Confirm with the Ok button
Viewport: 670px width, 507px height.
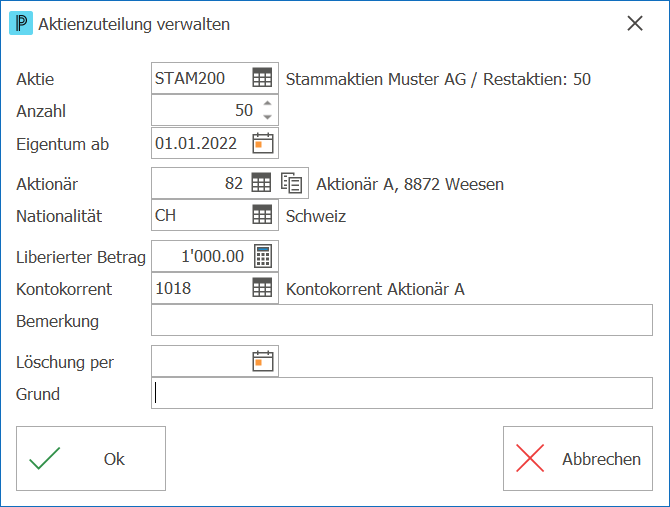(x=91, y=458)
